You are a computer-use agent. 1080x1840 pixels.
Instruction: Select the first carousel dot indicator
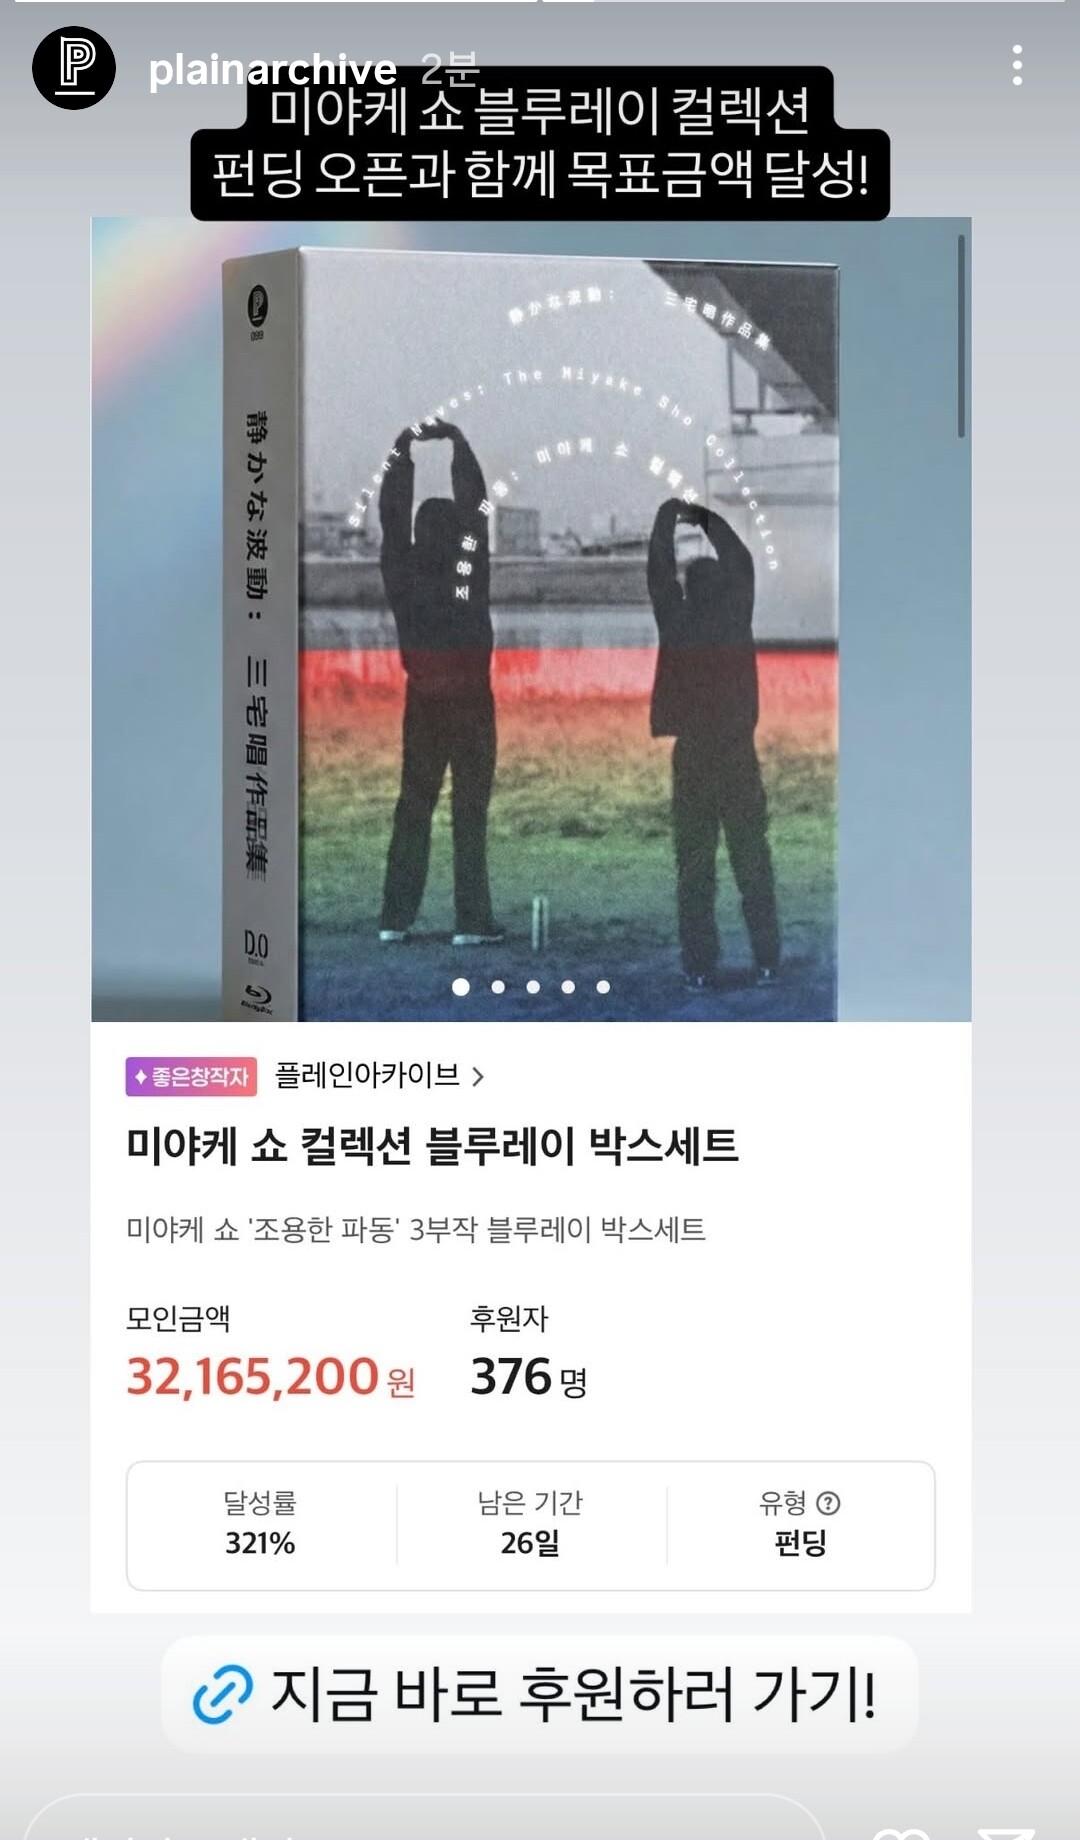(x=461, y=987)
